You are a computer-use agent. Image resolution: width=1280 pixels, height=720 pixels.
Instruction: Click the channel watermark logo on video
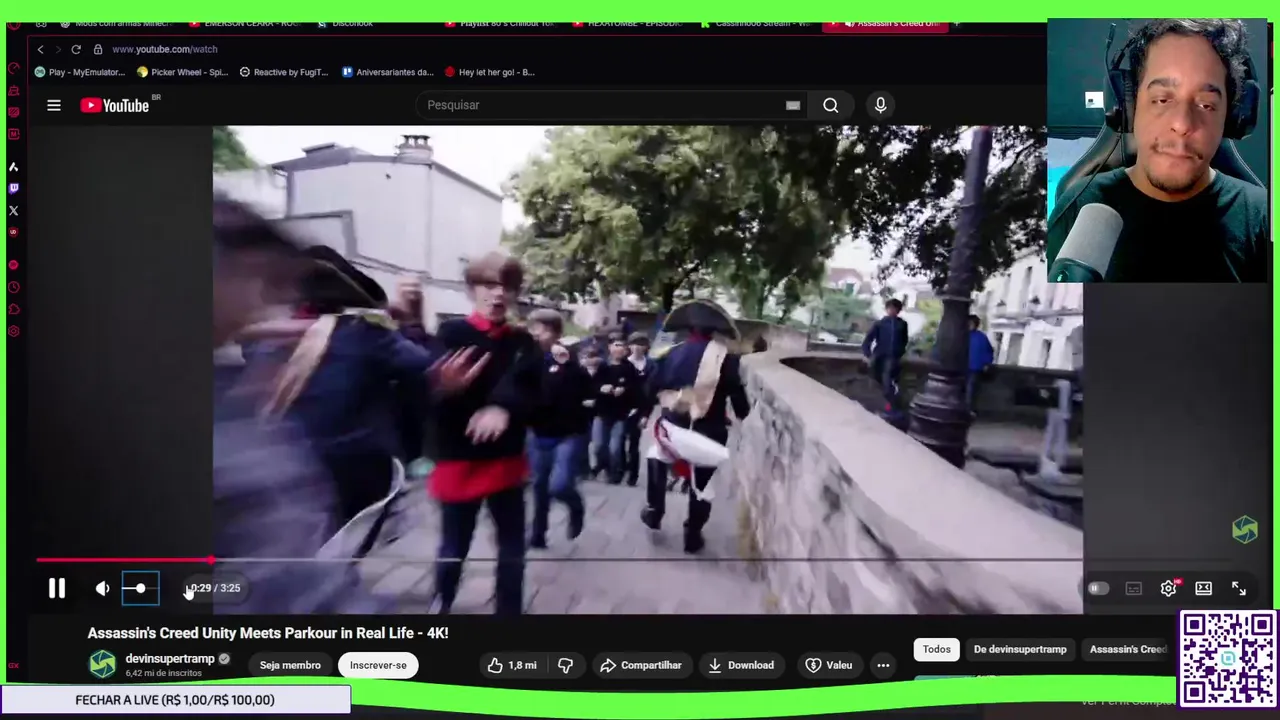point(1245,529)
